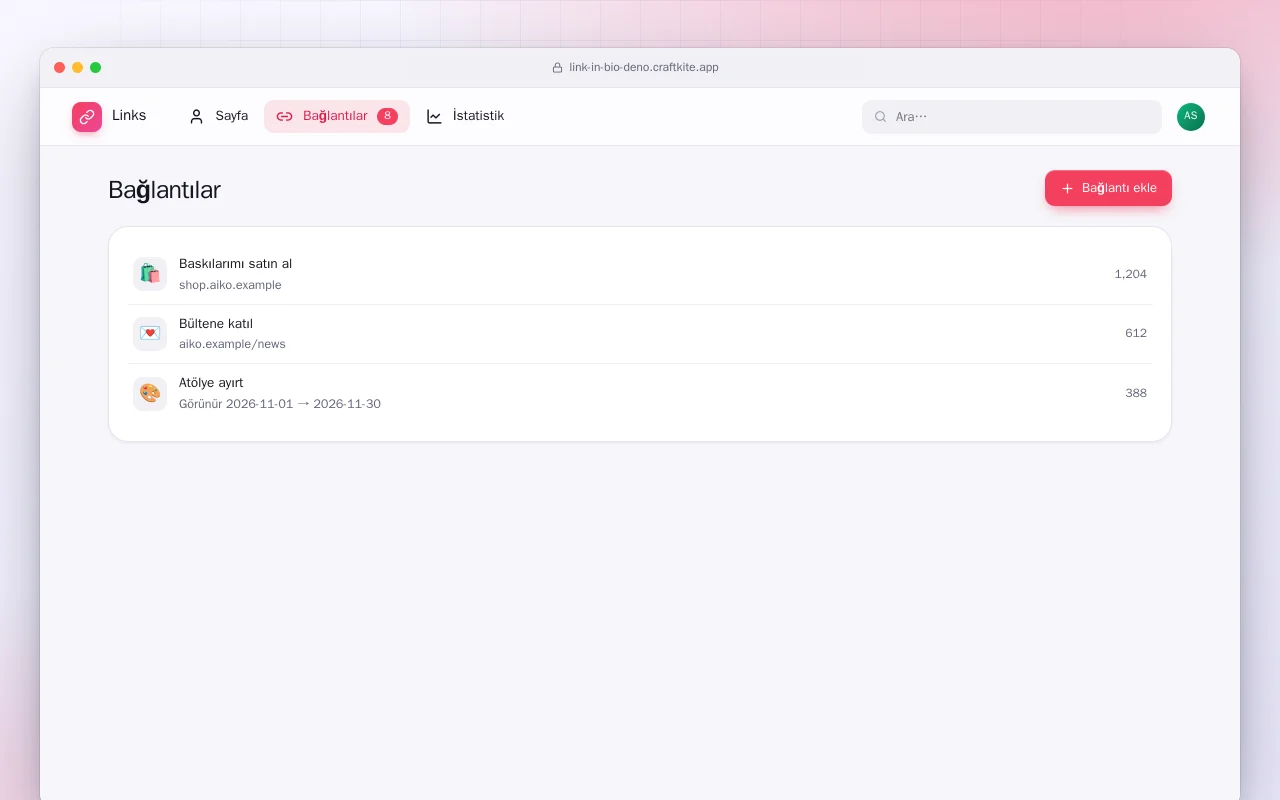The width and height of the screenshot is (1280, 800).
Task: Click the lock icon in address bar
Action: coord(558,68)
